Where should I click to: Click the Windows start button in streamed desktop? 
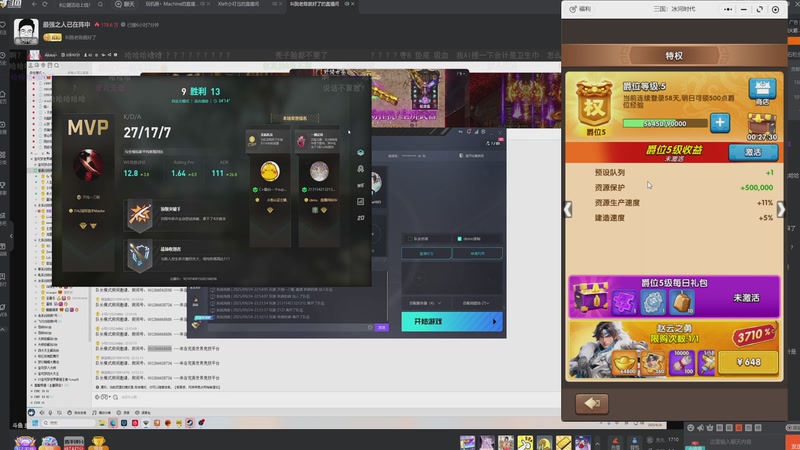(35, 423)
